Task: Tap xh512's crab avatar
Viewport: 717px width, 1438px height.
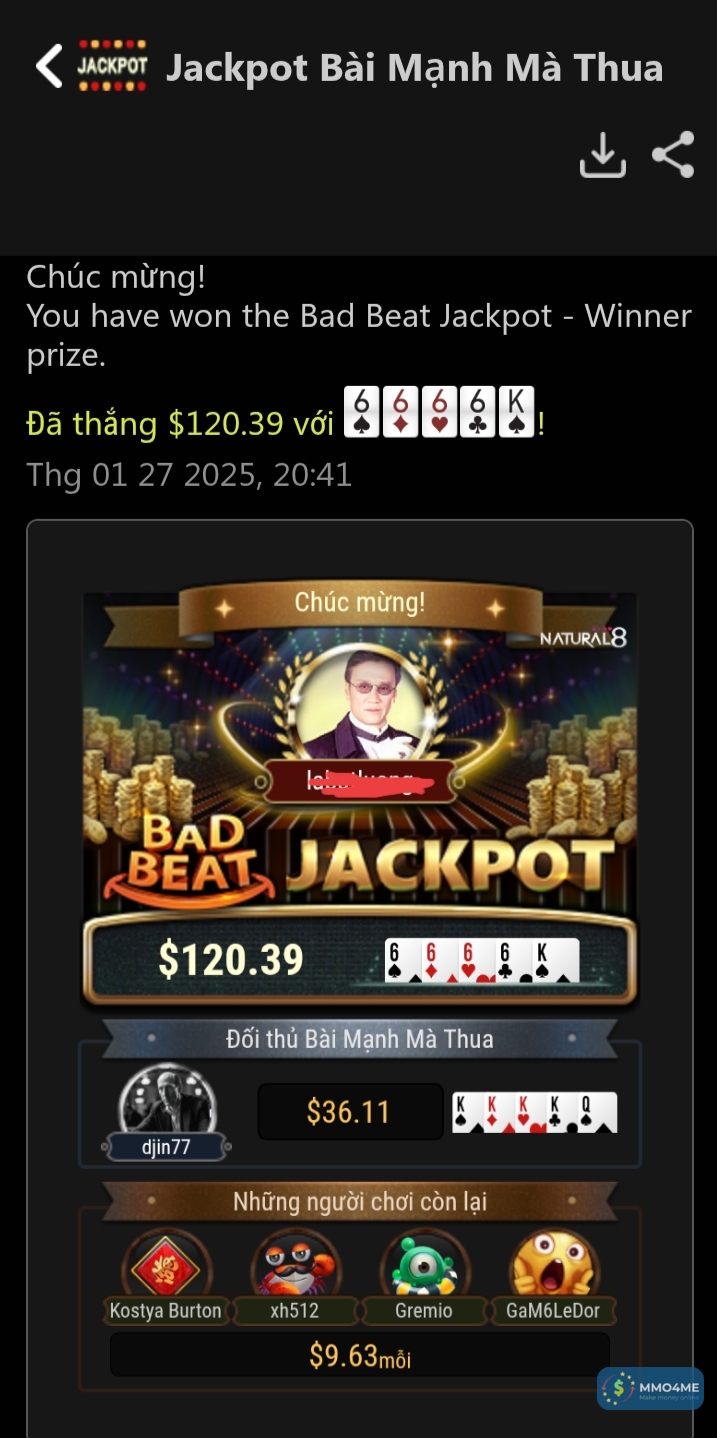Action: tap(295, 1265)
